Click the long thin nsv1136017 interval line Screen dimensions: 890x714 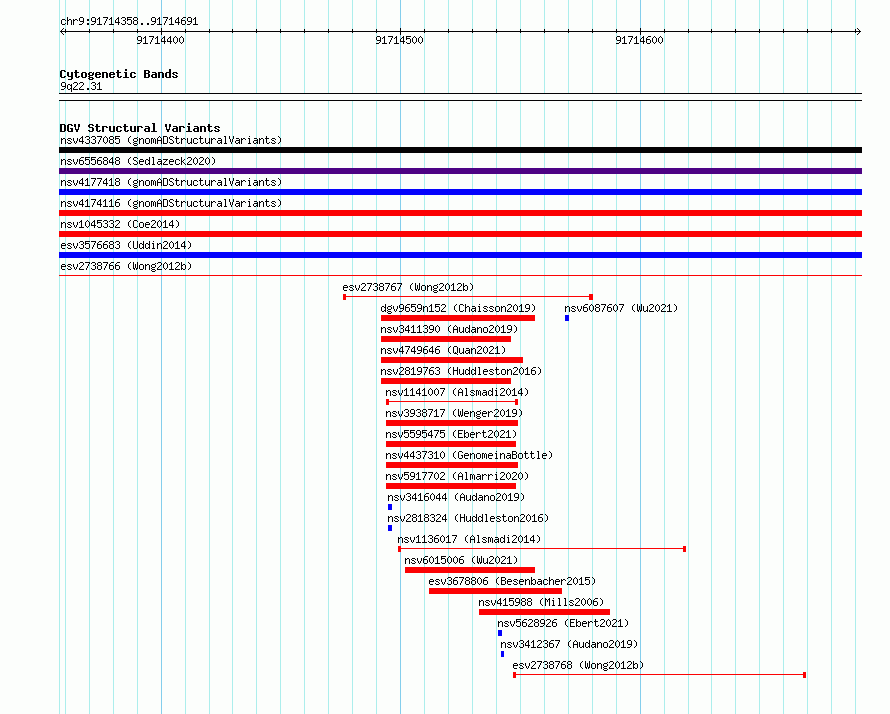(x=542, y=549)
